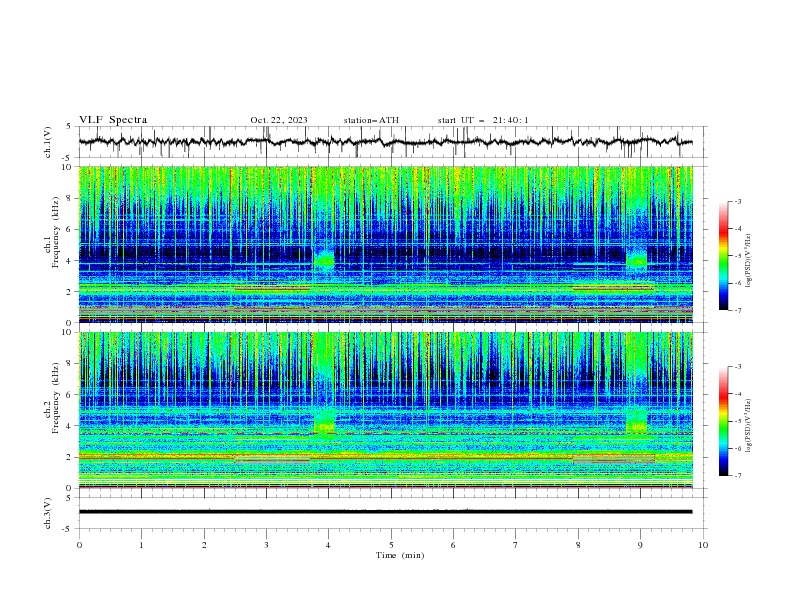Click ch.1 color bar legend label log(PSD)

(x=749, y=261)
